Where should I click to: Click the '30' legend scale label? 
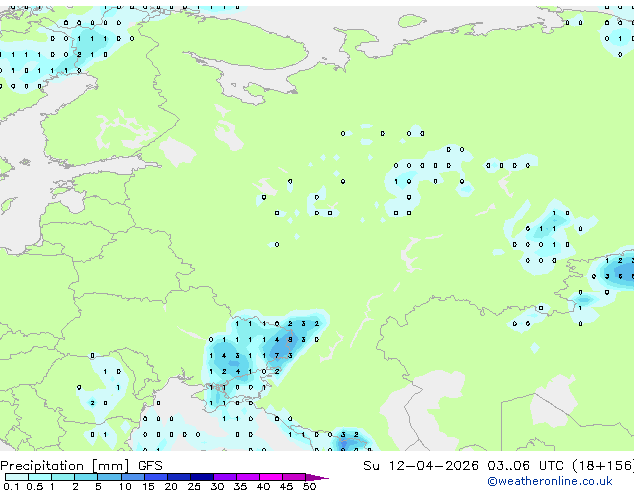pos(217,486)
